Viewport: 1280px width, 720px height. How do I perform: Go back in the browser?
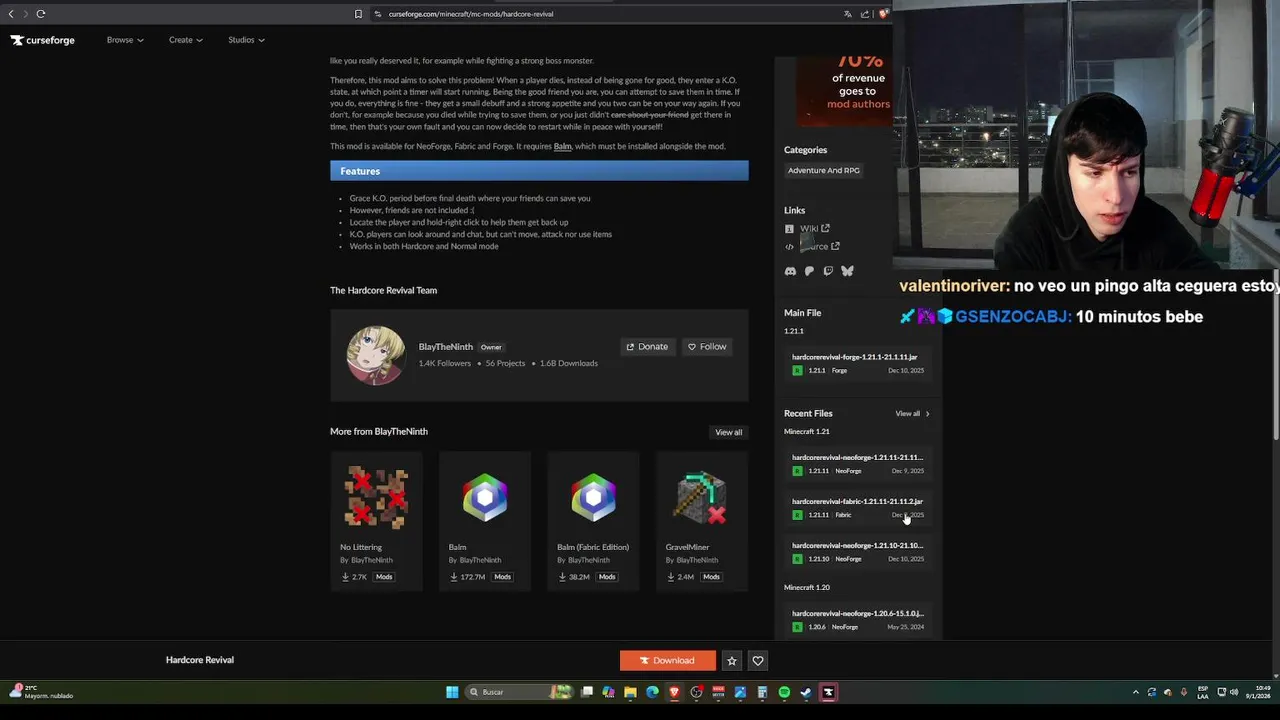(x=11, y=14)
